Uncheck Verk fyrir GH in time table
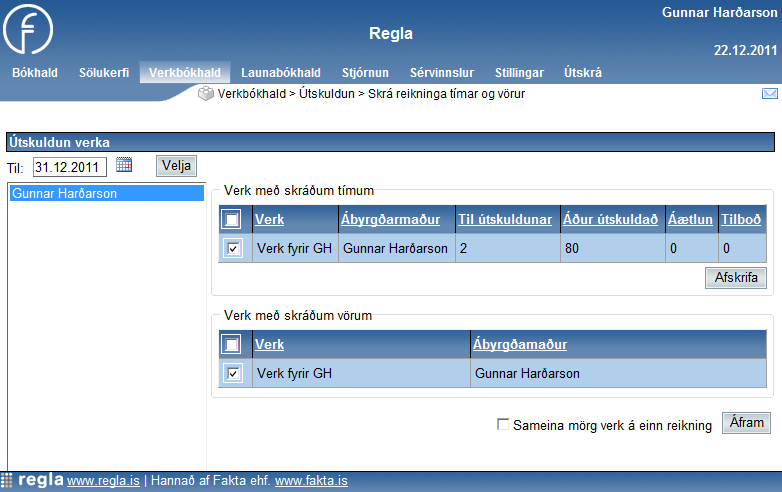 [x=232, y=249]
